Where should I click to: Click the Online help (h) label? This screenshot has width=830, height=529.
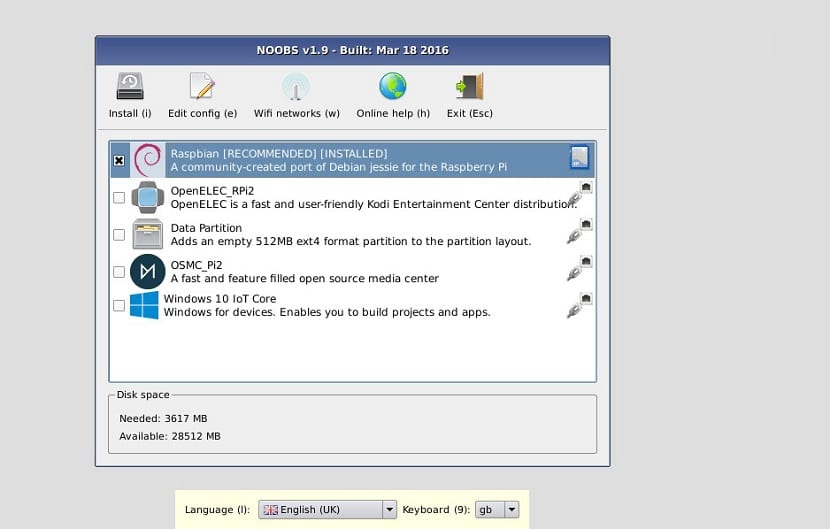click(393, 113)
